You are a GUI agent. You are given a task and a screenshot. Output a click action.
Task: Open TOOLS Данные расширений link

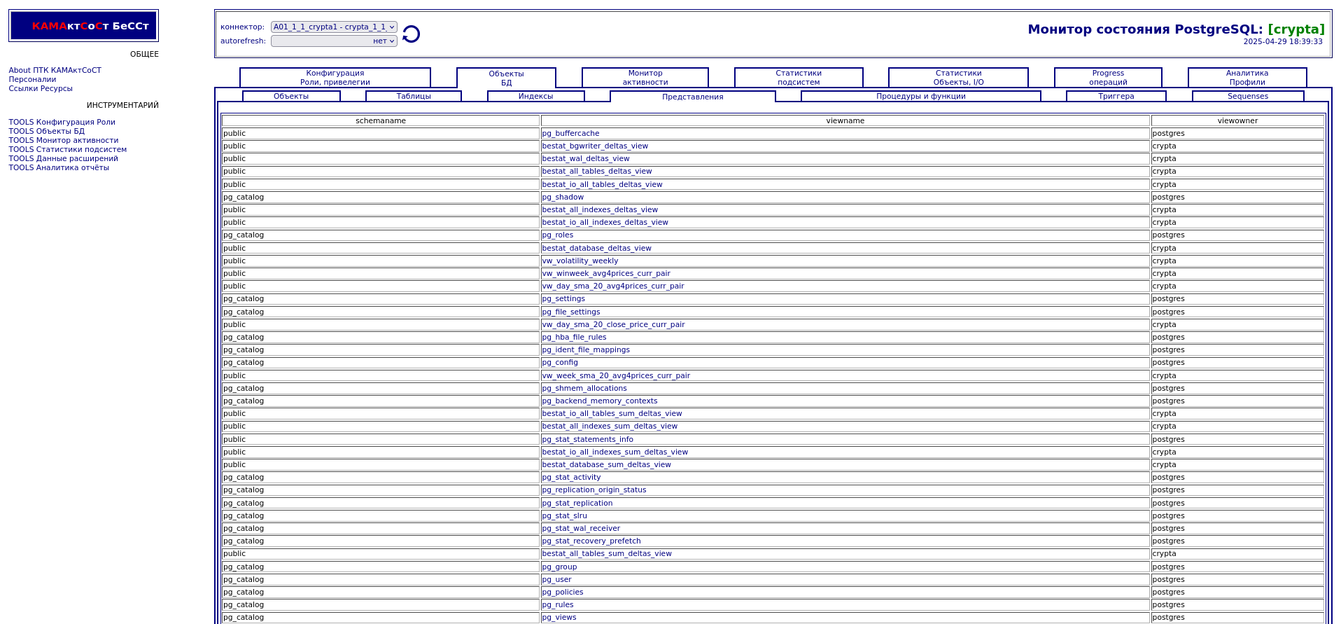point(63,158)
